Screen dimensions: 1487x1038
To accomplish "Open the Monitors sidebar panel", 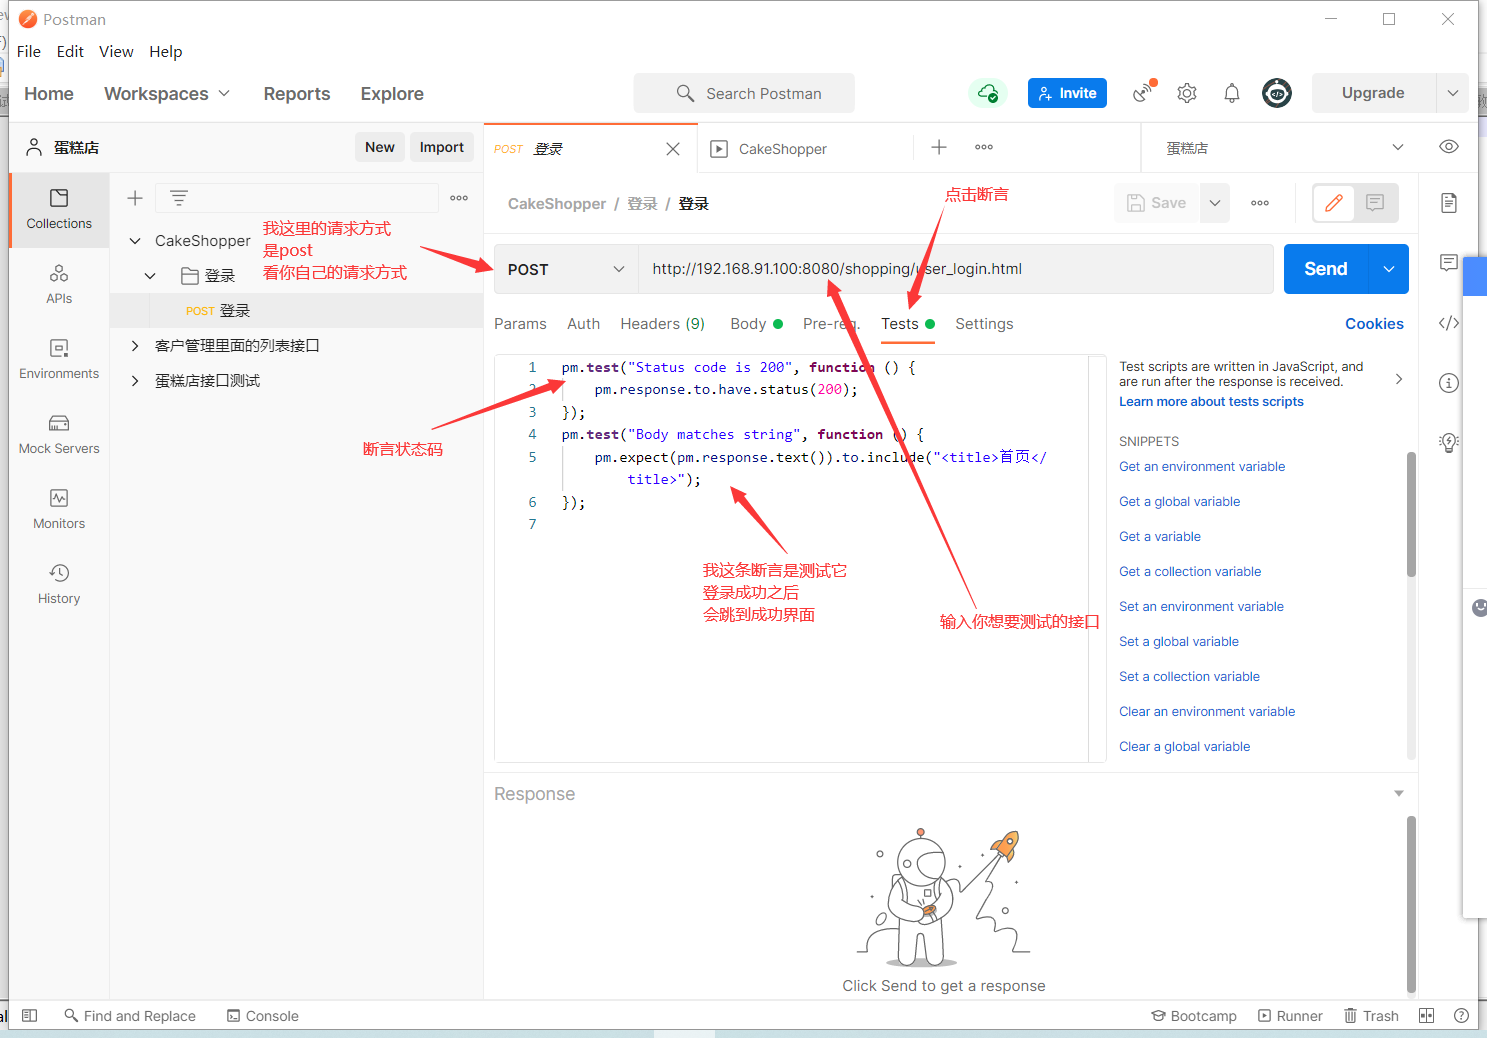I will tap(59, 510).
